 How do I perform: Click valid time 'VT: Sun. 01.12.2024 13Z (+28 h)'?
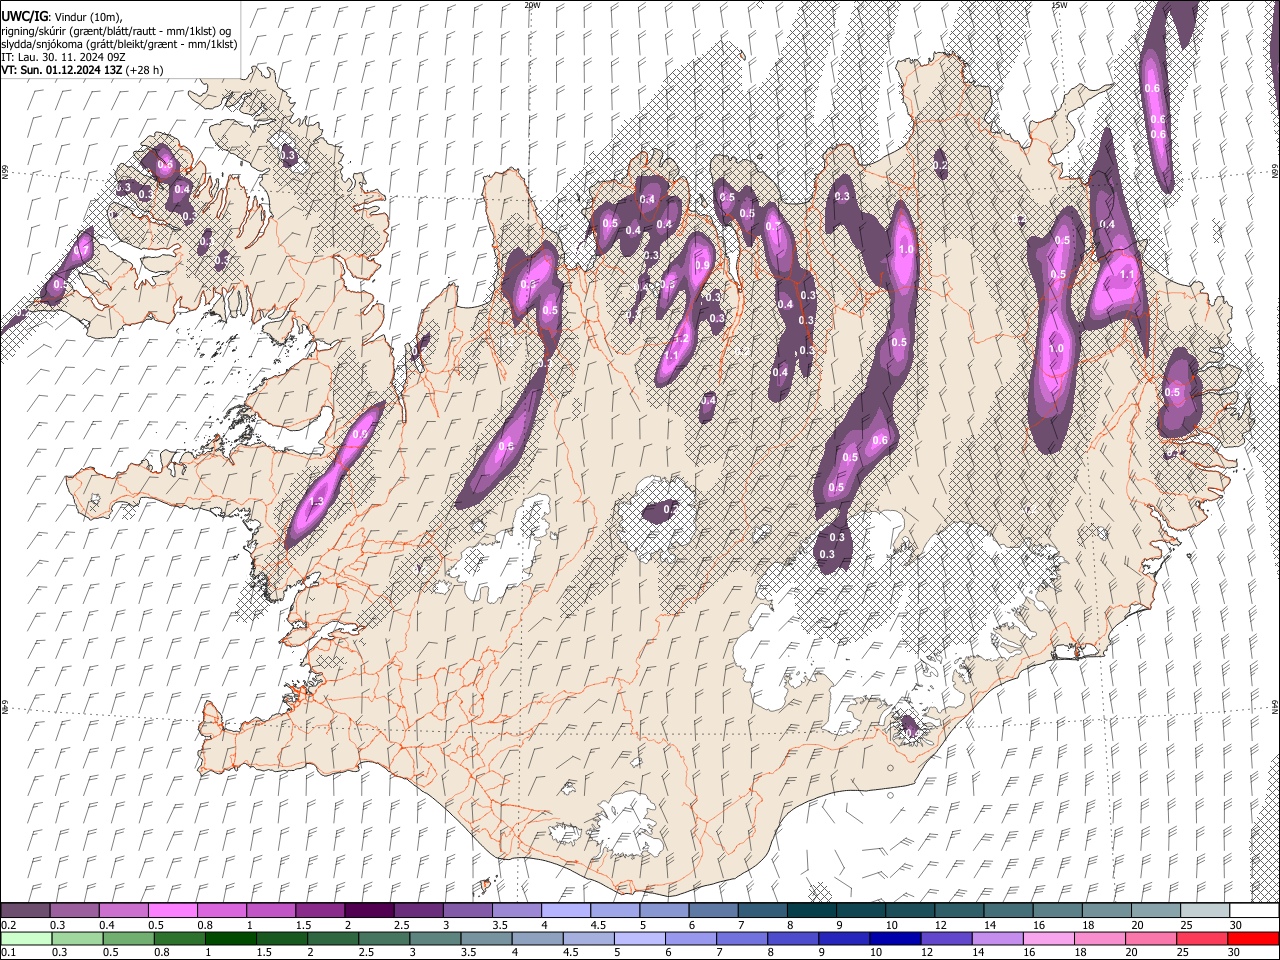pos(82,70)
